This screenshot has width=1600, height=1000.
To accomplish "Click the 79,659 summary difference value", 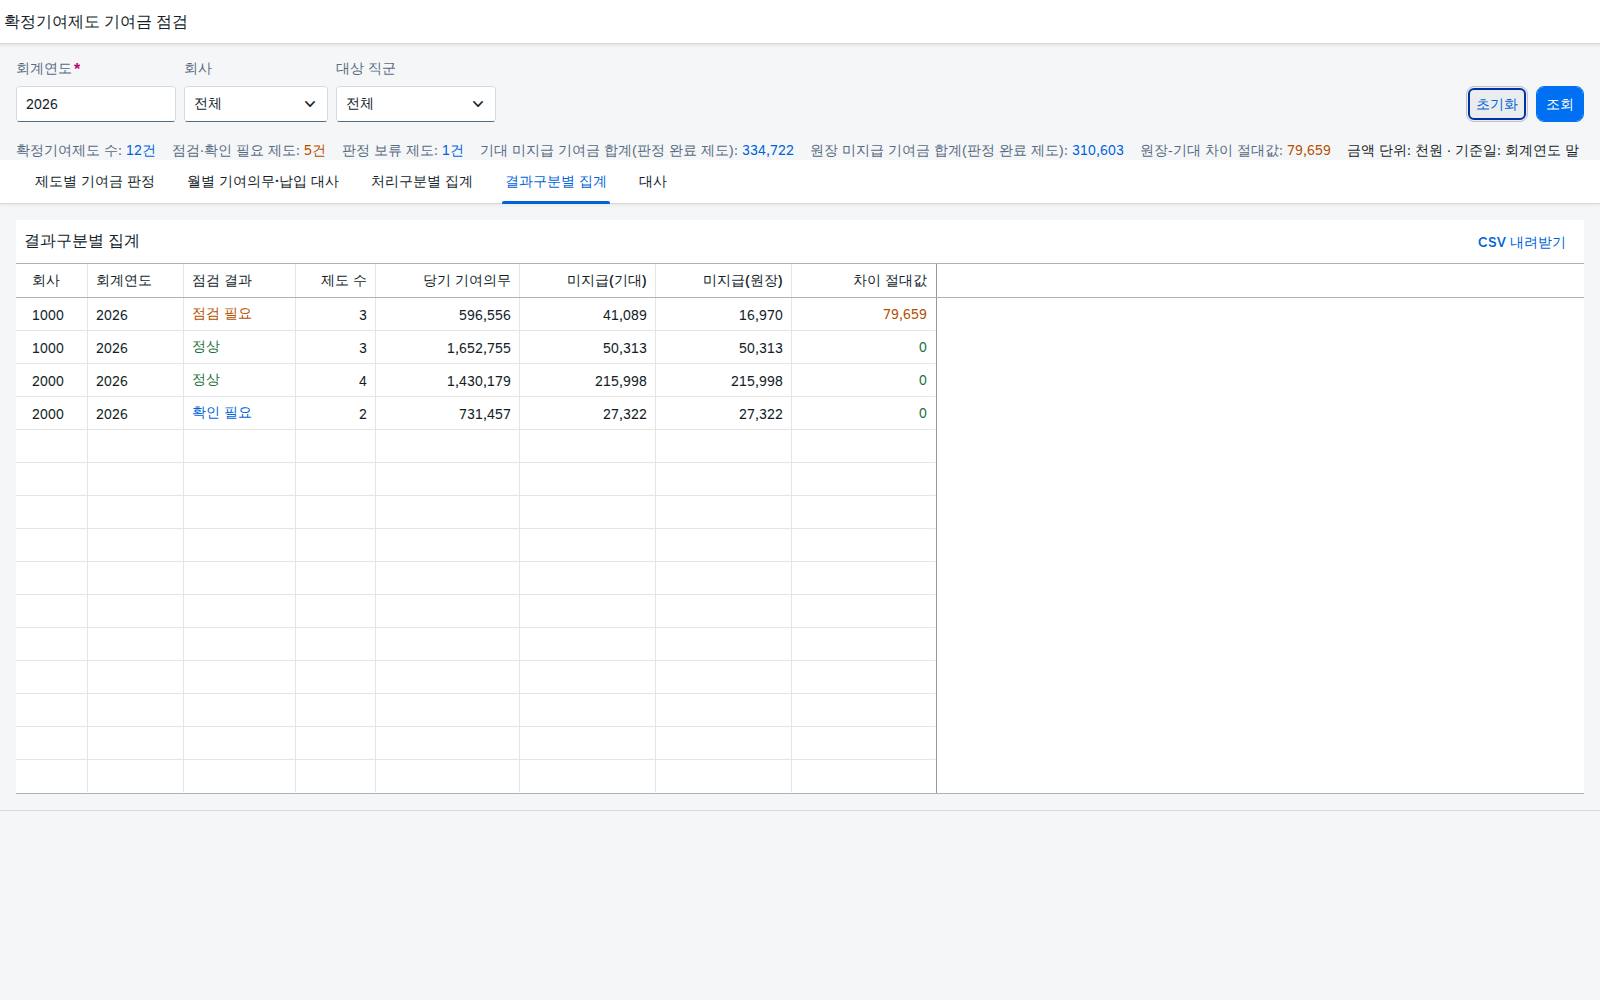I will click(1309, 150).
